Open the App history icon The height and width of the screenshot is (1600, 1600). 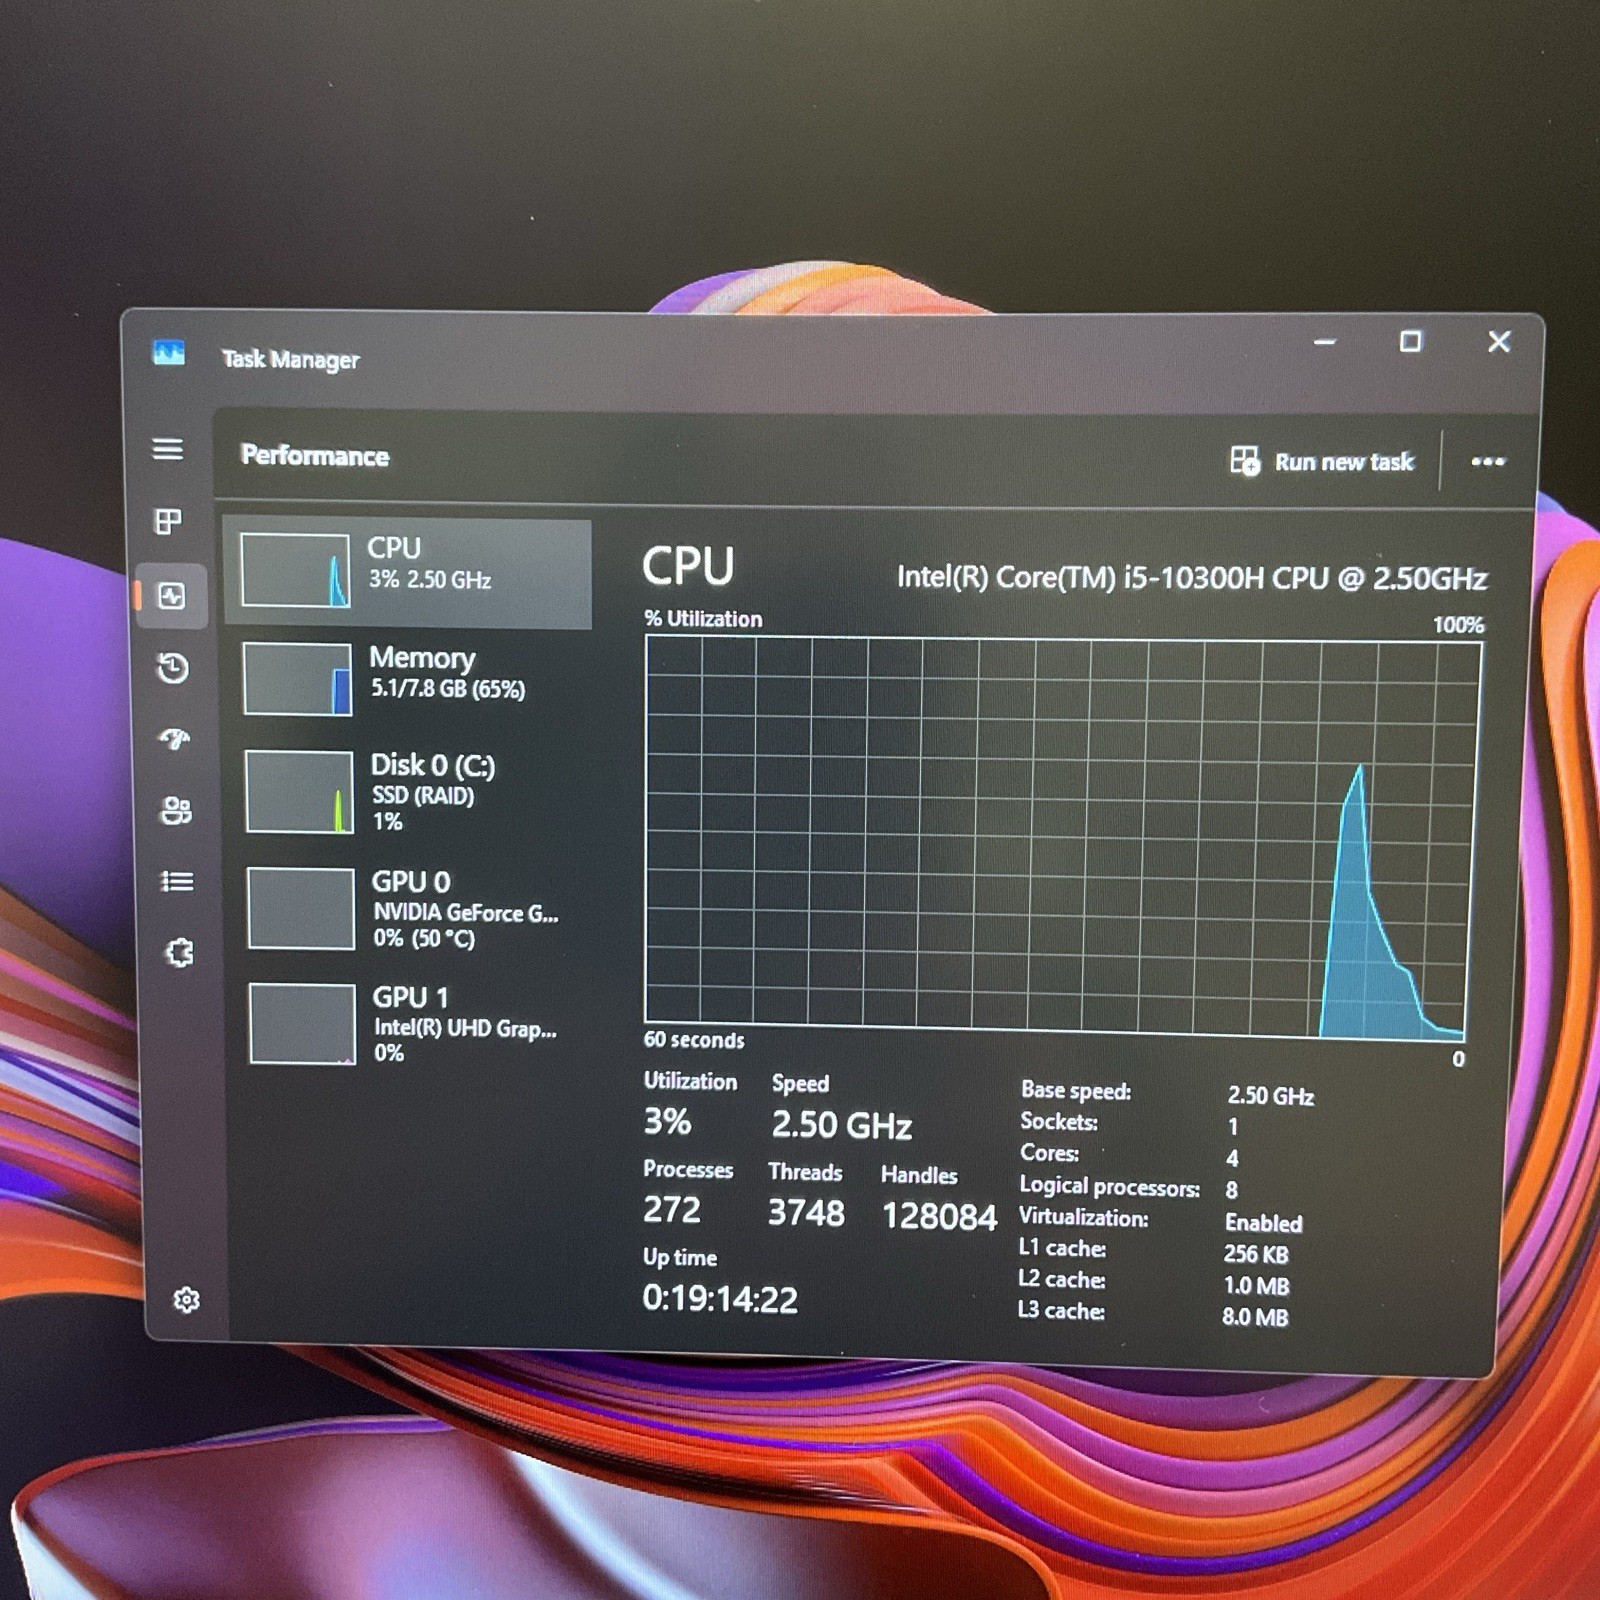pos(173,668)
